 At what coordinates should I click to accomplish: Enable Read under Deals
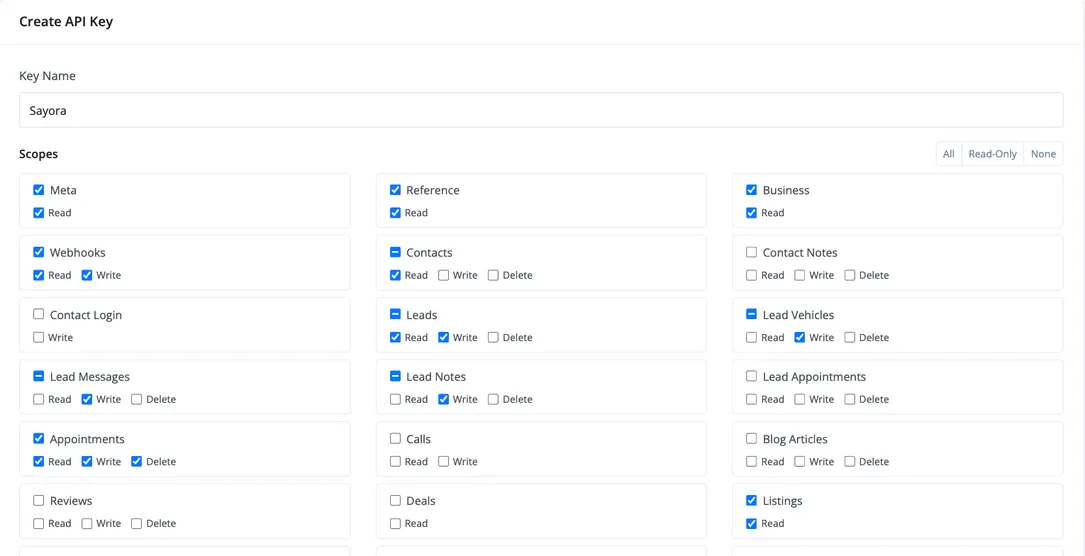(395, 523)
